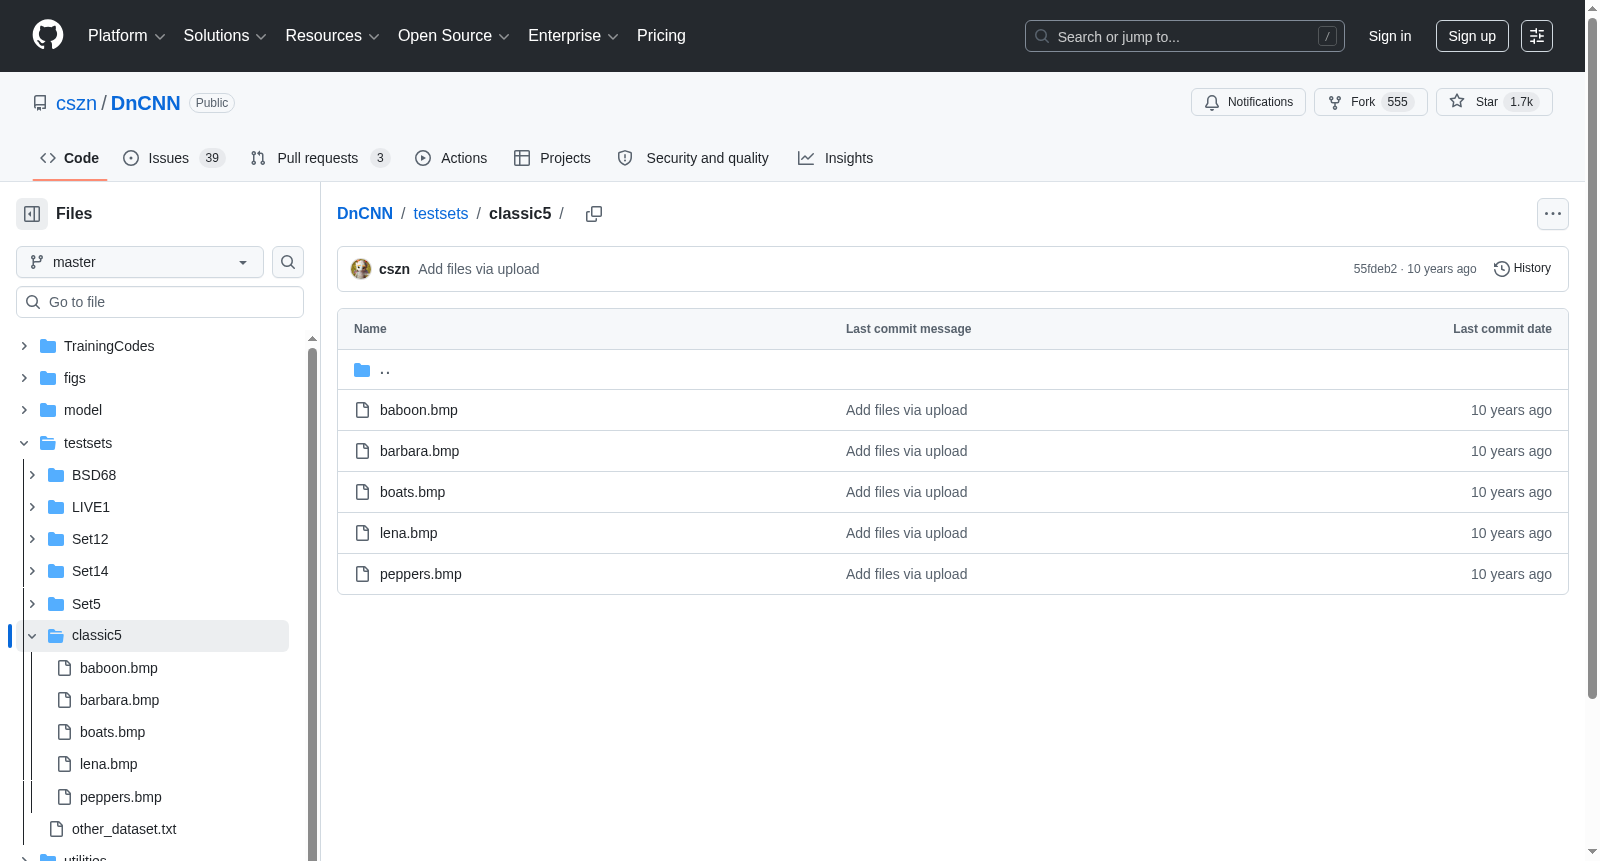
Task: Click the peppers.bmp file icon in table
Action: (x=363, y=574)
